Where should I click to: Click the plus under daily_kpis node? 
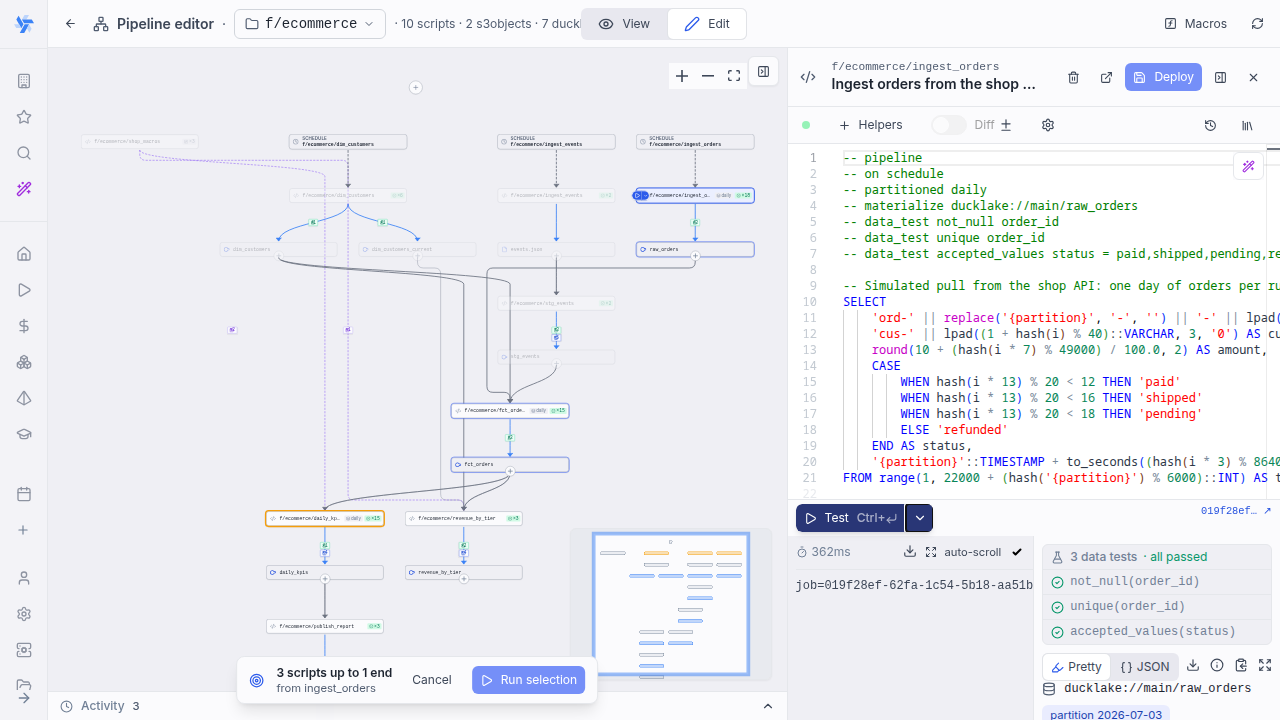(x=325, y=579)
